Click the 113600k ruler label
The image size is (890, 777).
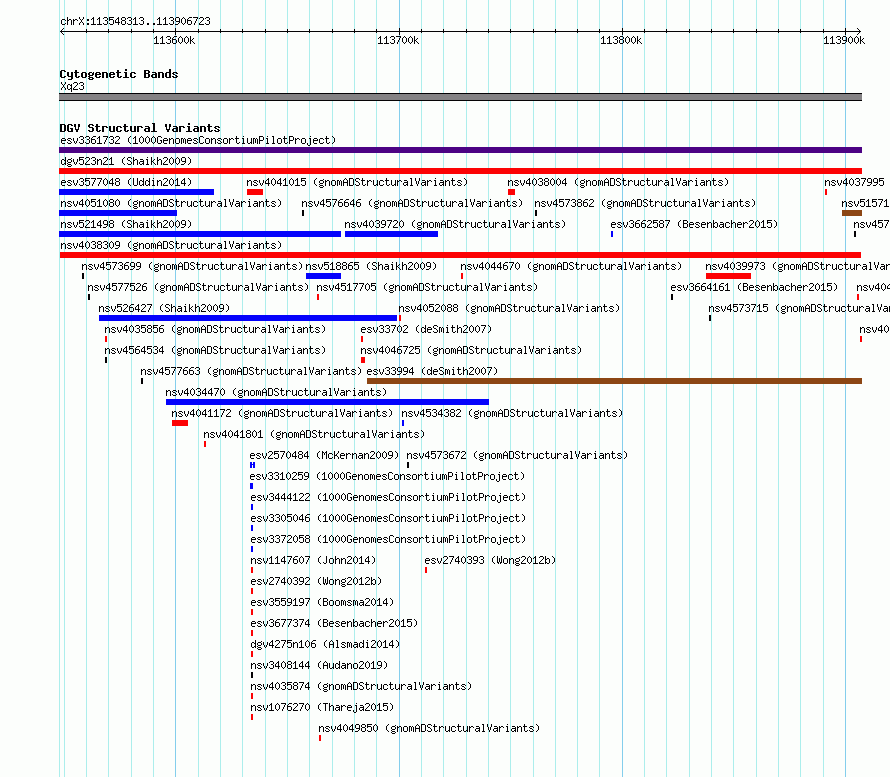174,40
